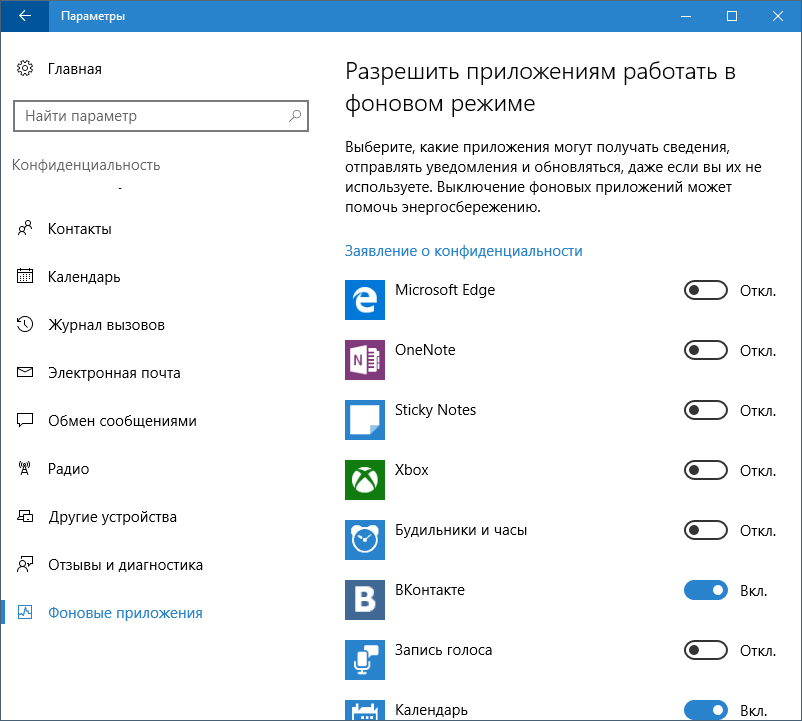Click the Запись голоса label

click(x=443, y=650)
